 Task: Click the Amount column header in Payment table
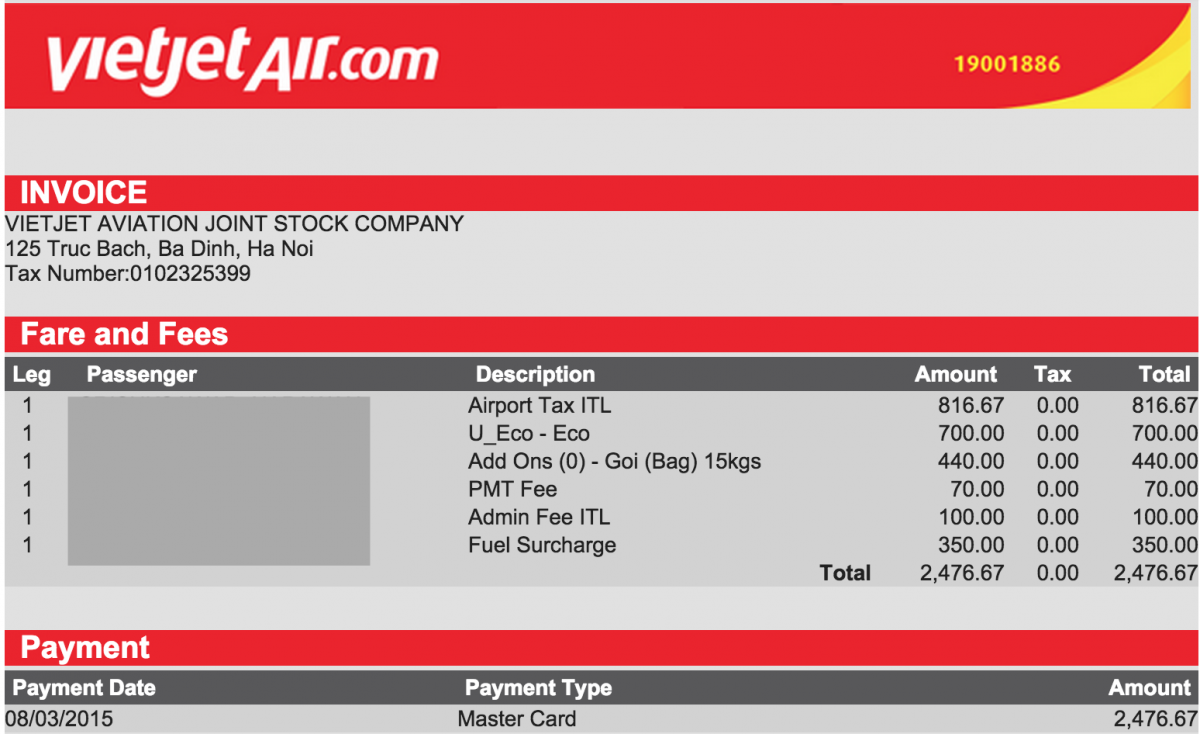1150,688
